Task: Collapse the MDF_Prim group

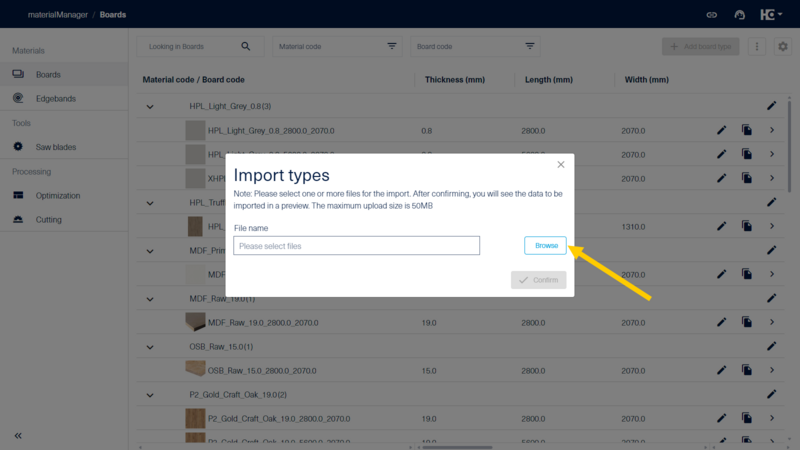Action: pyautogui.click(x=150, y=251)
